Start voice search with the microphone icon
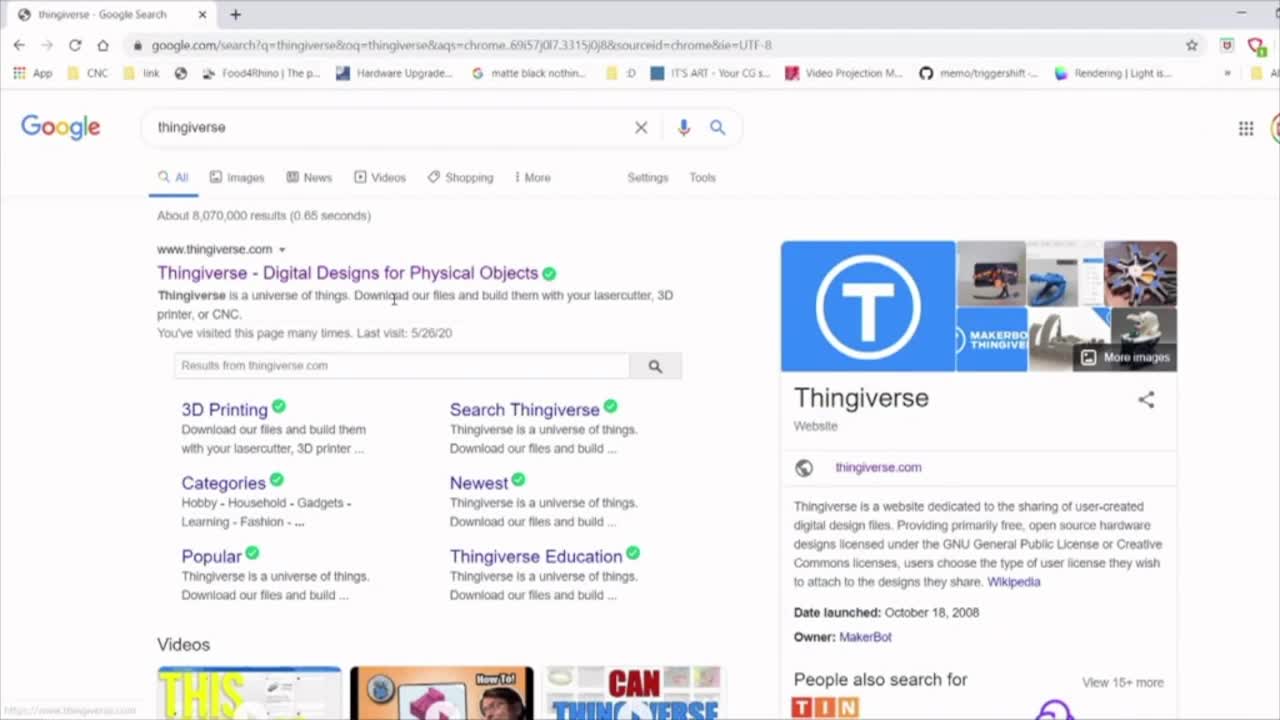 [684, 127]
